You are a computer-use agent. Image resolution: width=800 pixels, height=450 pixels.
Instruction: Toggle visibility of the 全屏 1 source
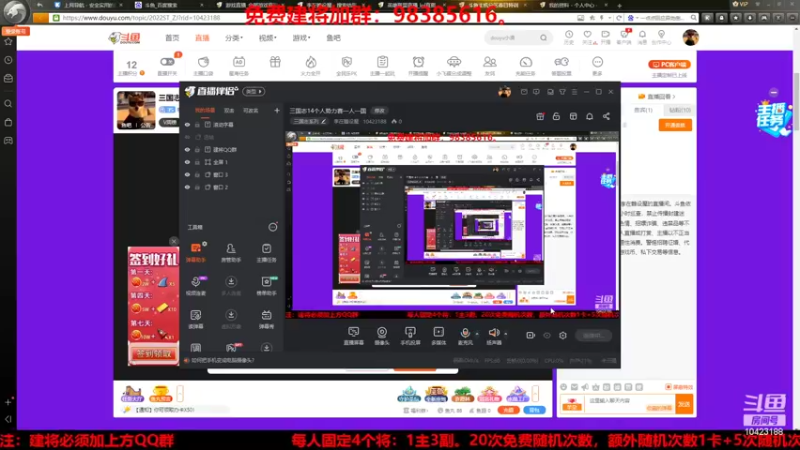coord(187,162)
